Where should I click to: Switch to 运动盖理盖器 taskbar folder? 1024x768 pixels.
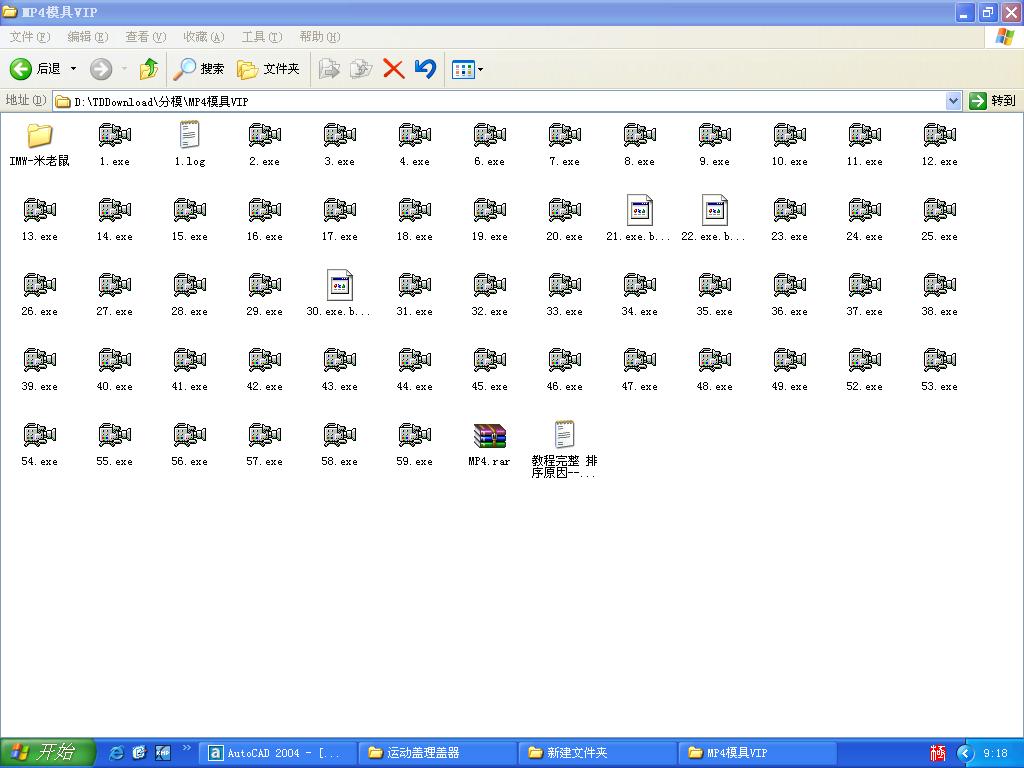coord(438,753)
